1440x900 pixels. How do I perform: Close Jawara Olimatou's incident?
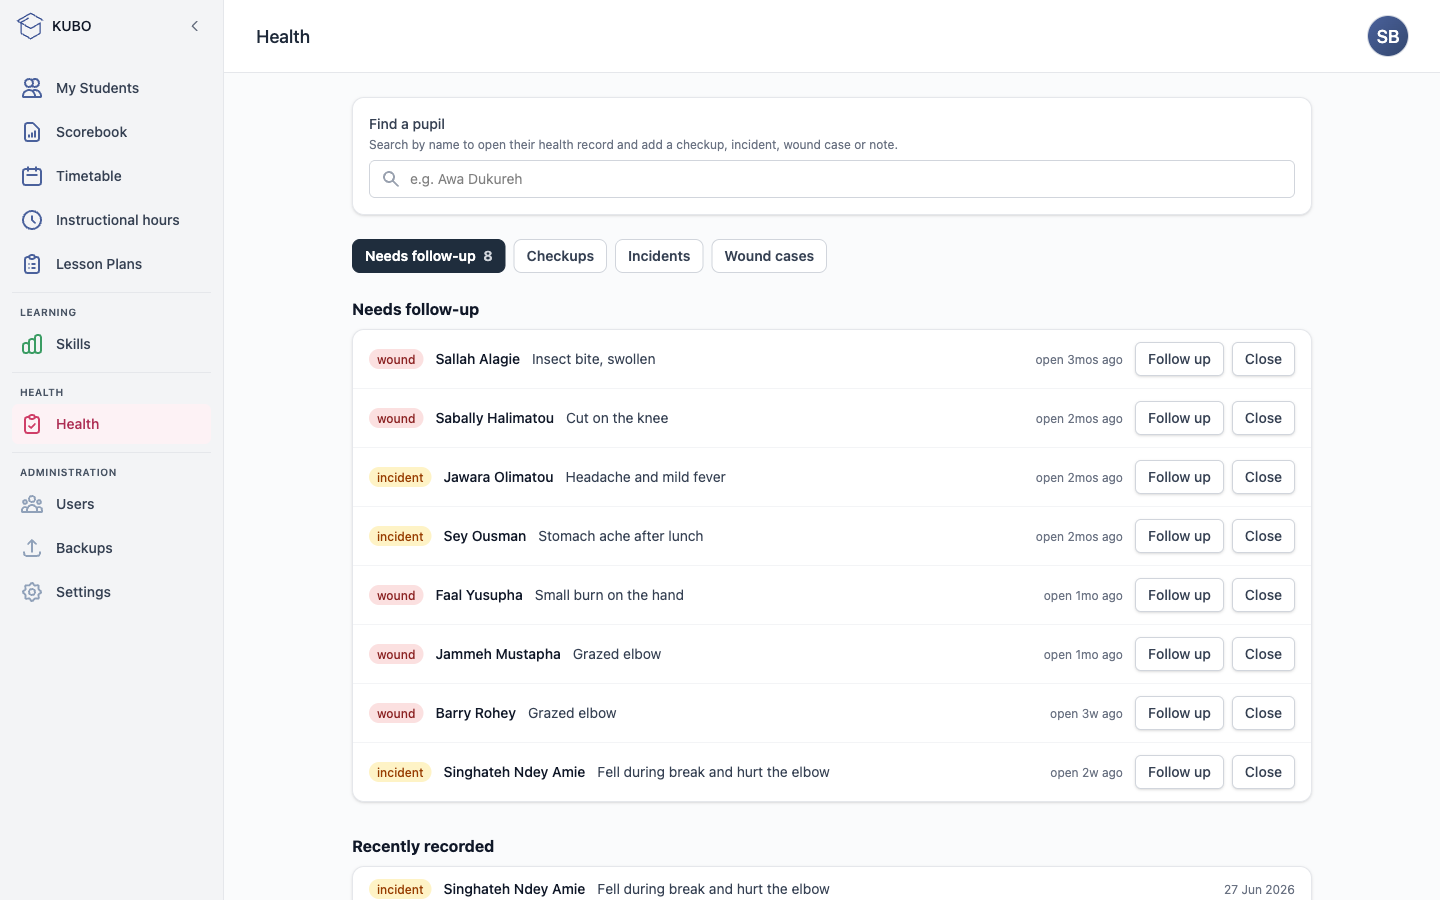(x=1263, y=477)
